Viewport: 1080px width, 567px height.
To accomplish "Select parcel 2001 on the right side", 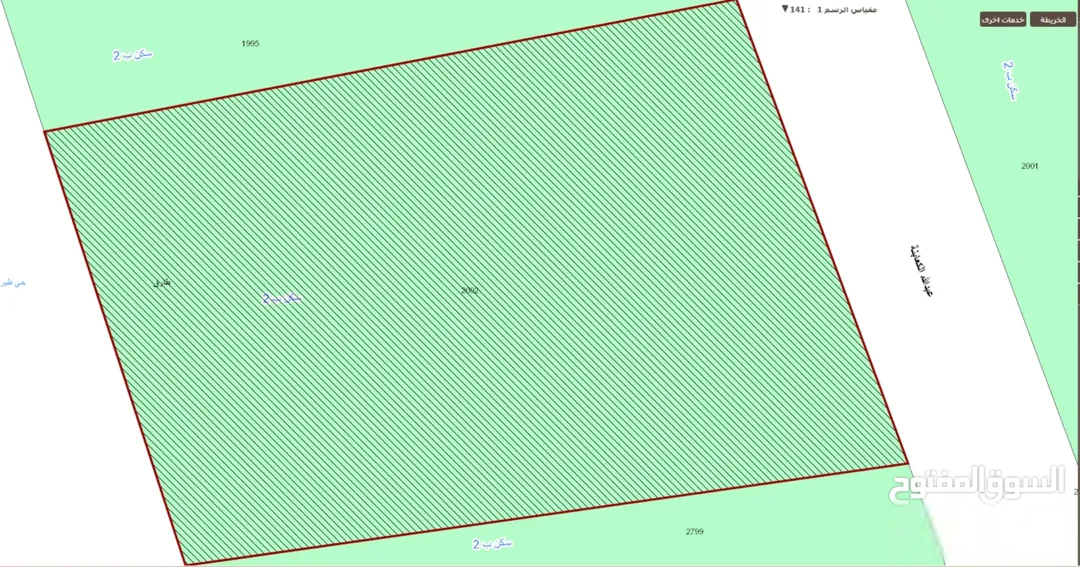I will point(1030,166).
